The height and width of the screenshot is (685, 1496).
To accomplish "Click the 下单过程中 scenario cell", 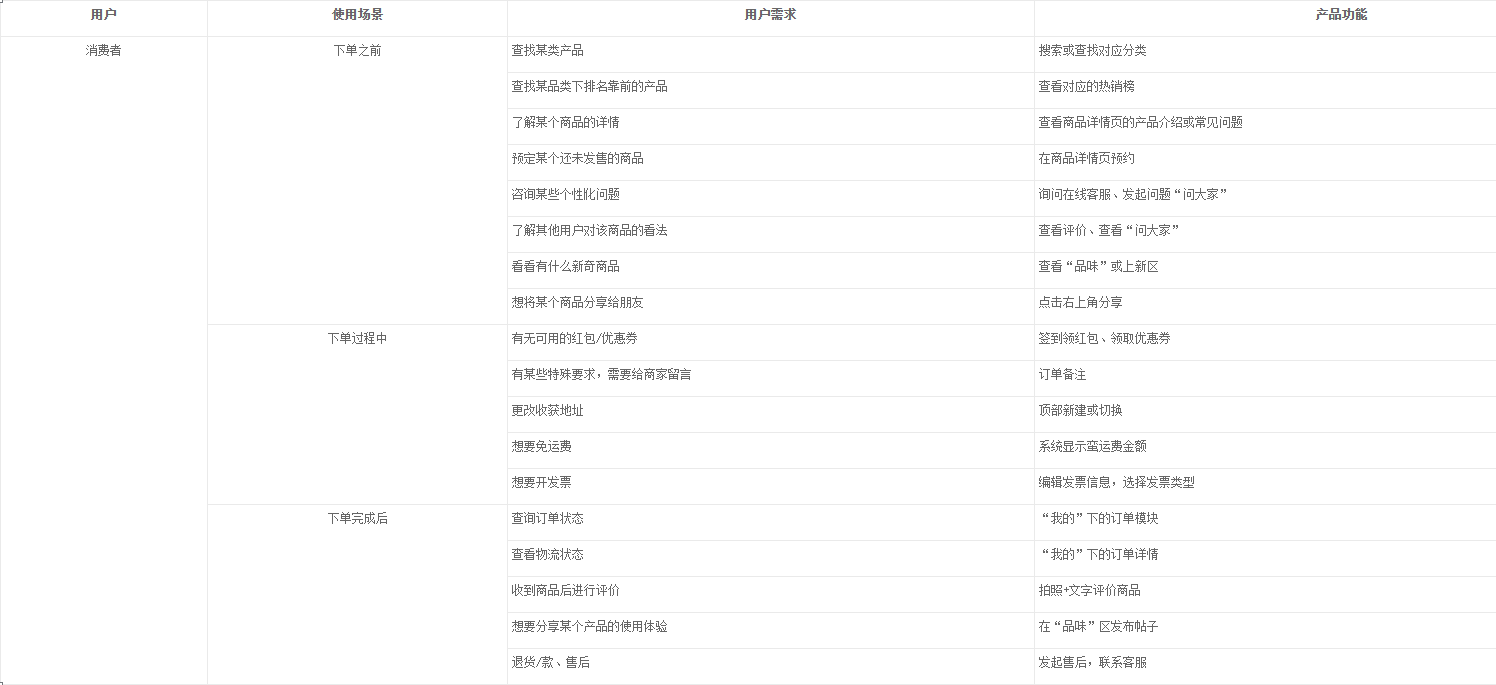I will tap(356, 338).
